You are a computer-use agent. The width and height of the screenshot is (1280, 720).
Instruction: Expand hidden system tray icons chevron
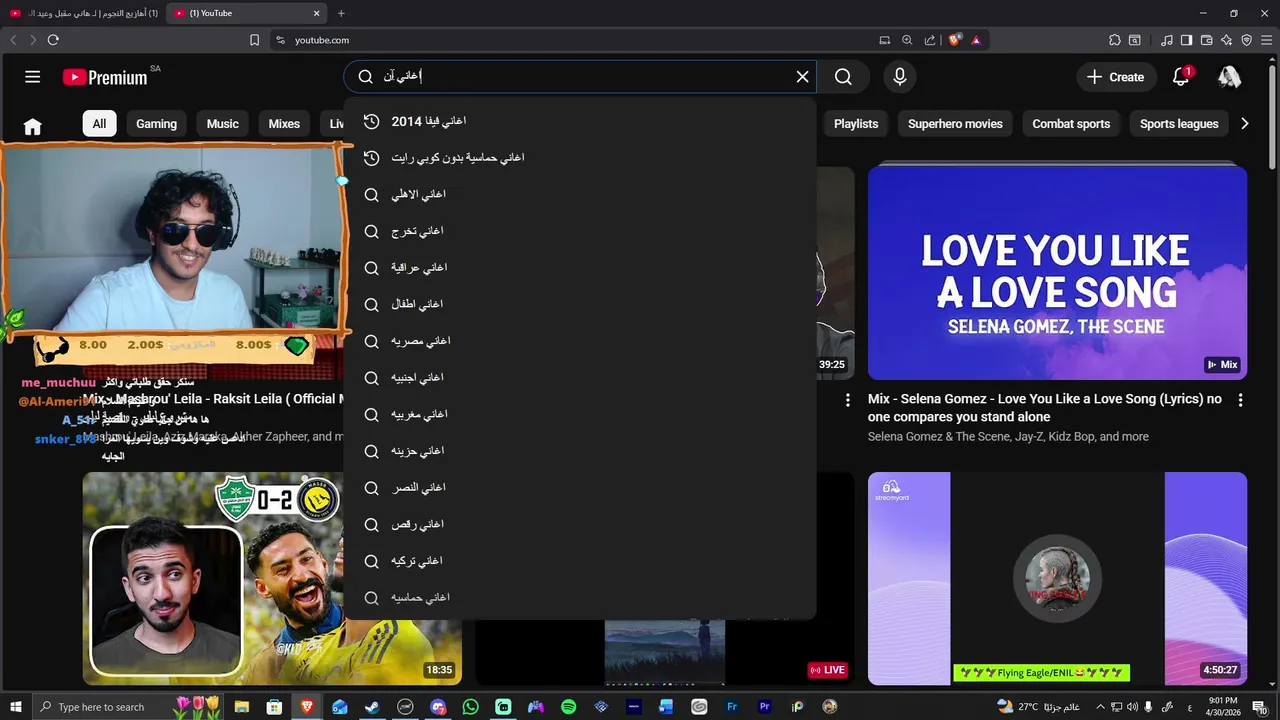(1101, 707)
